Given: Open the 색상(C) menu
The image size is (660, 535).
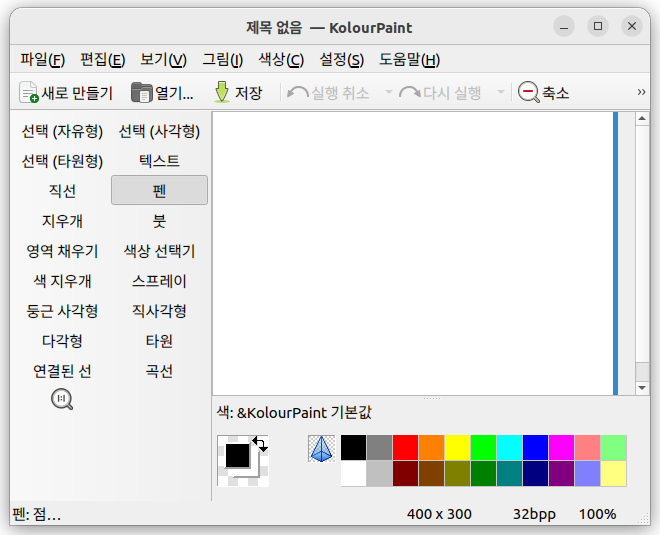Looking at the screenshot, I should pos(281,60).
